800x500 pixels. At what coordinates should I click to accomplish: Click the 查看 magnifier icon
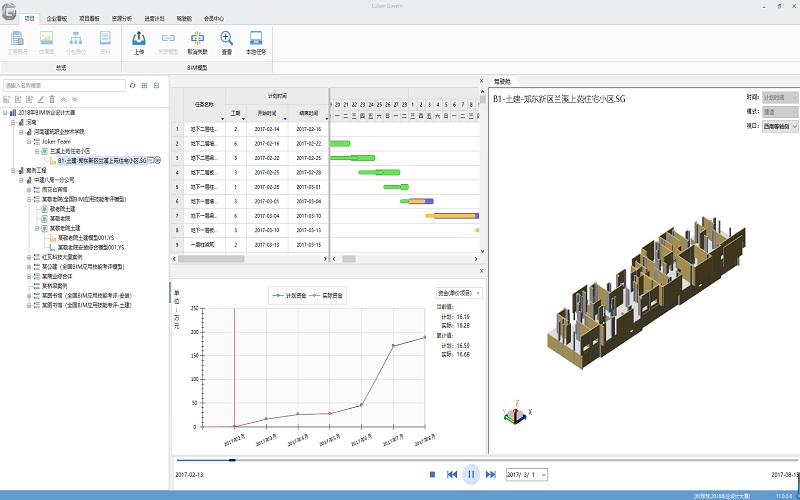(x=227, y=38)
